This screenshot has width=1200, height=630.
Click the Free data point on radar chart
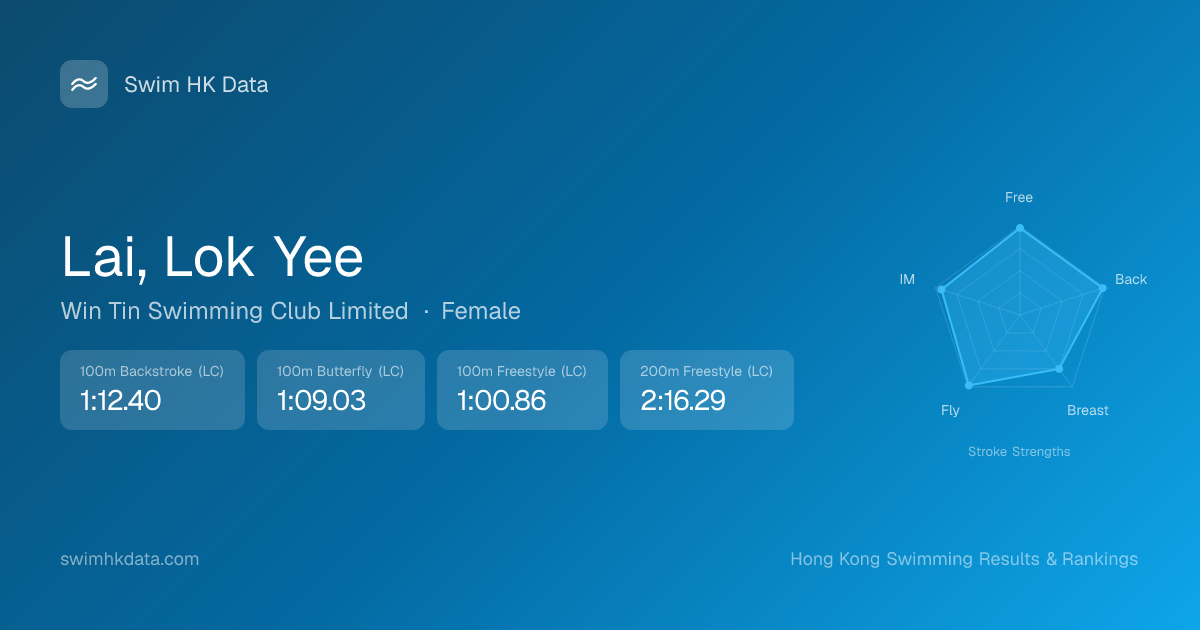tap(1020, 228)
